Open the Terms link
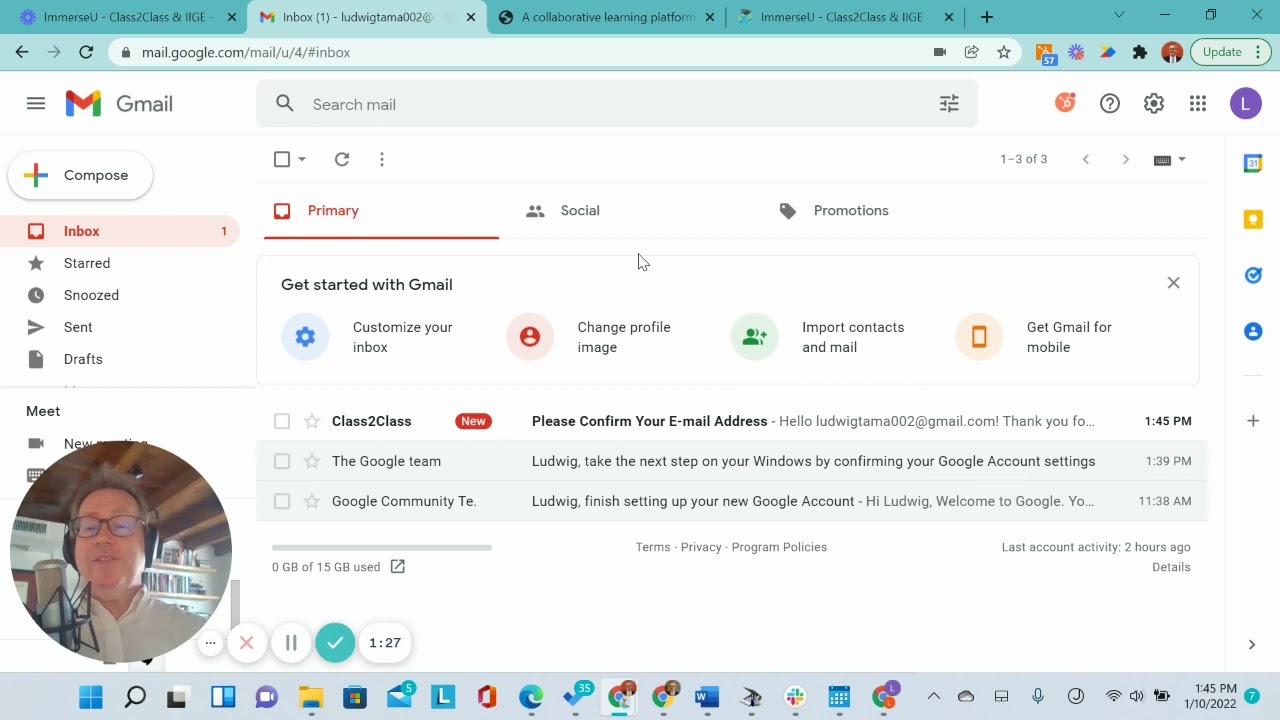This screenshot has width=1280, height=720. pyautogui.click(x=653, y=547)
